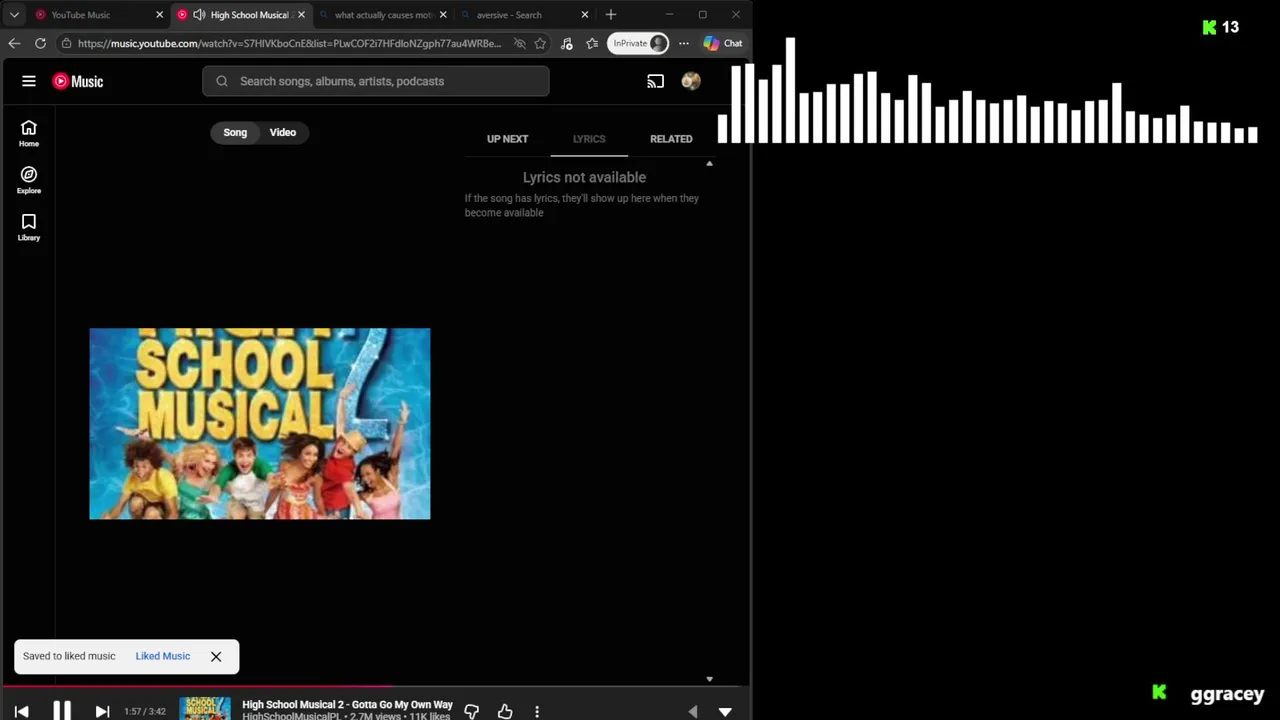Go to Home in the sidebar
Viewport: 1280px width, 720px height.
tap(29, 133)
